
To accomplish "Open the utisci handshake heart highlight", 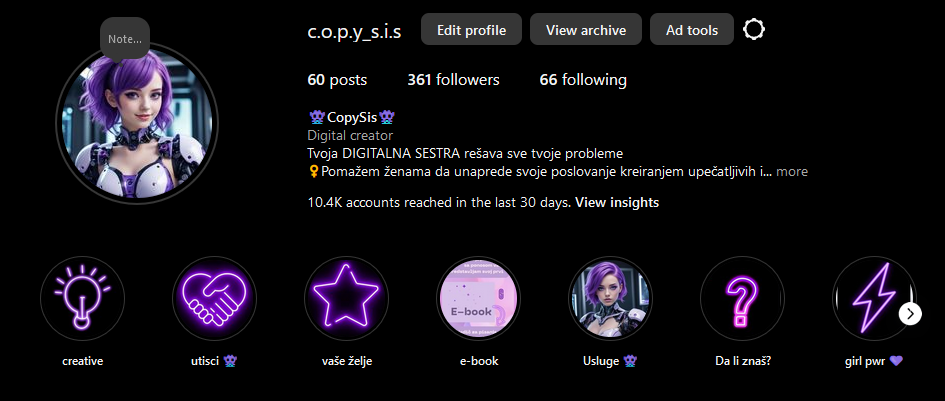I will [x=215, y=298].
